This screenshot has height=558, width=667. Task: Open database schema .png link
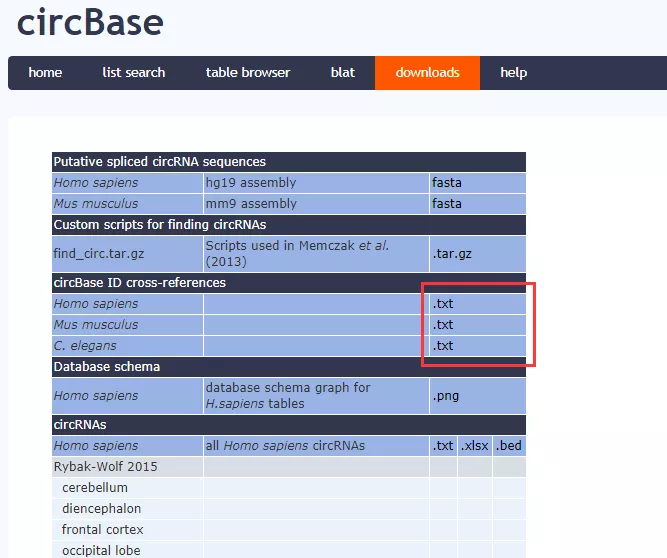point(445,396)
